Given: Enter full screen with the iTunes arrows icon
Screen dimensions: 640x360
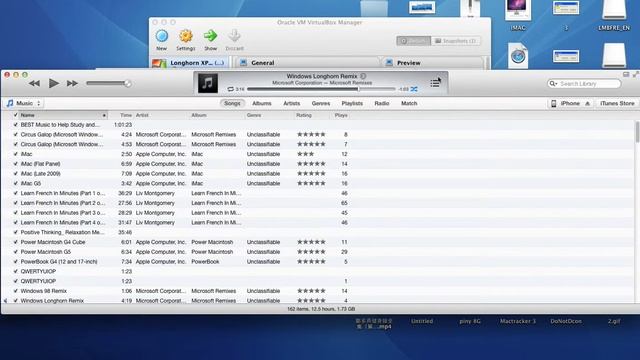Looking at the screenshot, I should click(636, 74).
